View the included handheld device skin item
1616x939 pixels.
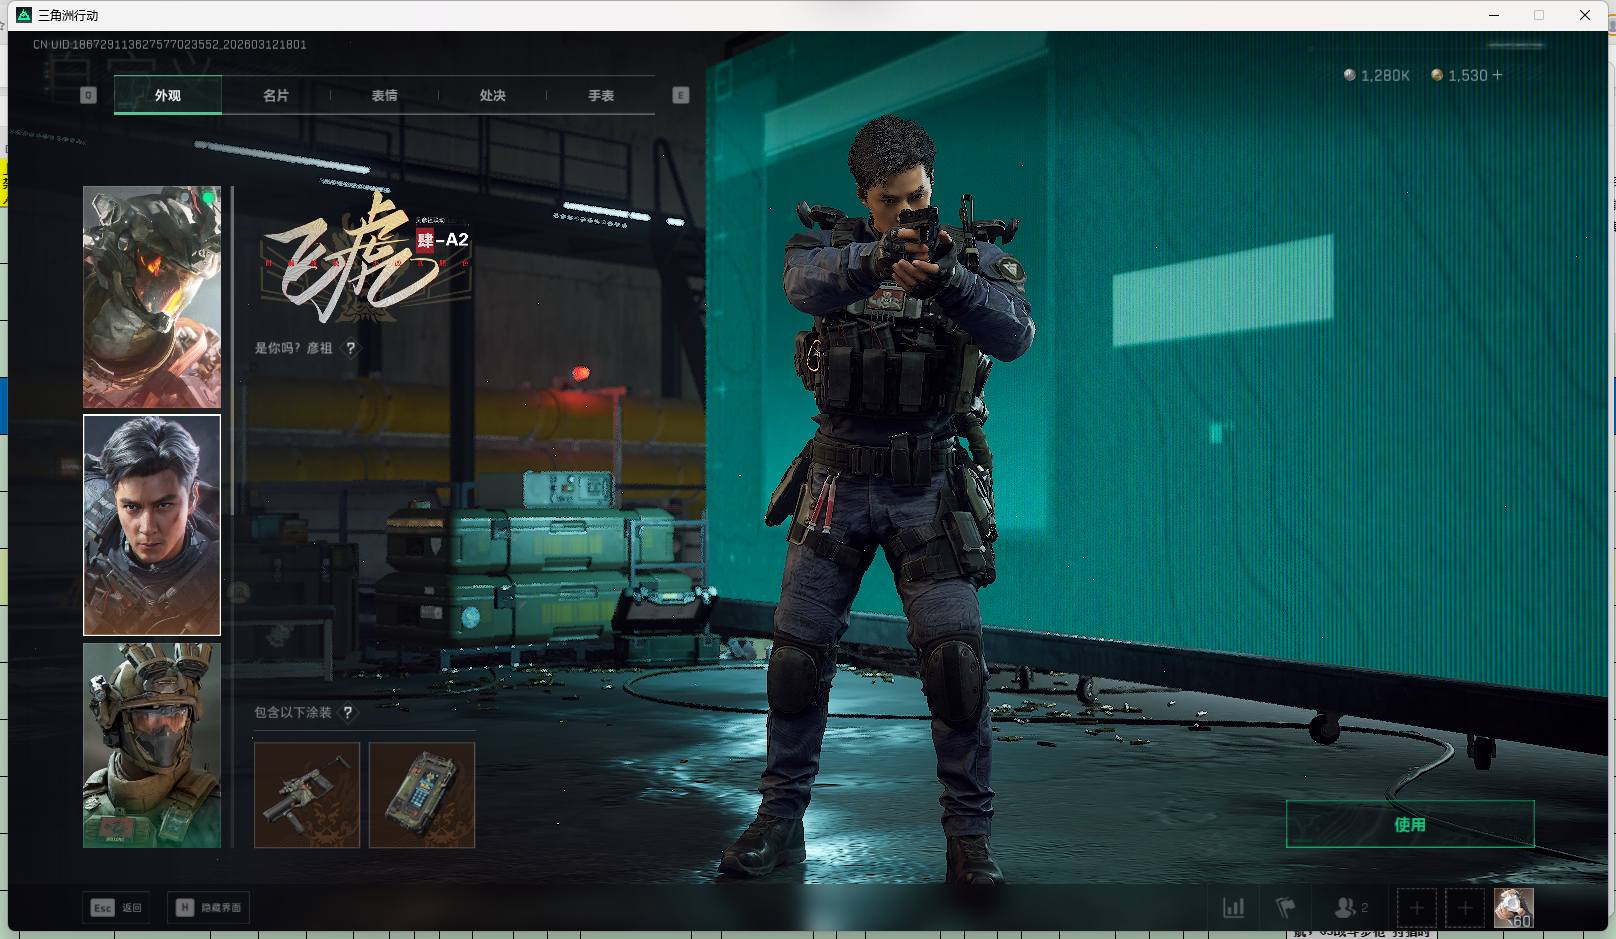pyautogui.click(x=422, y=795)
